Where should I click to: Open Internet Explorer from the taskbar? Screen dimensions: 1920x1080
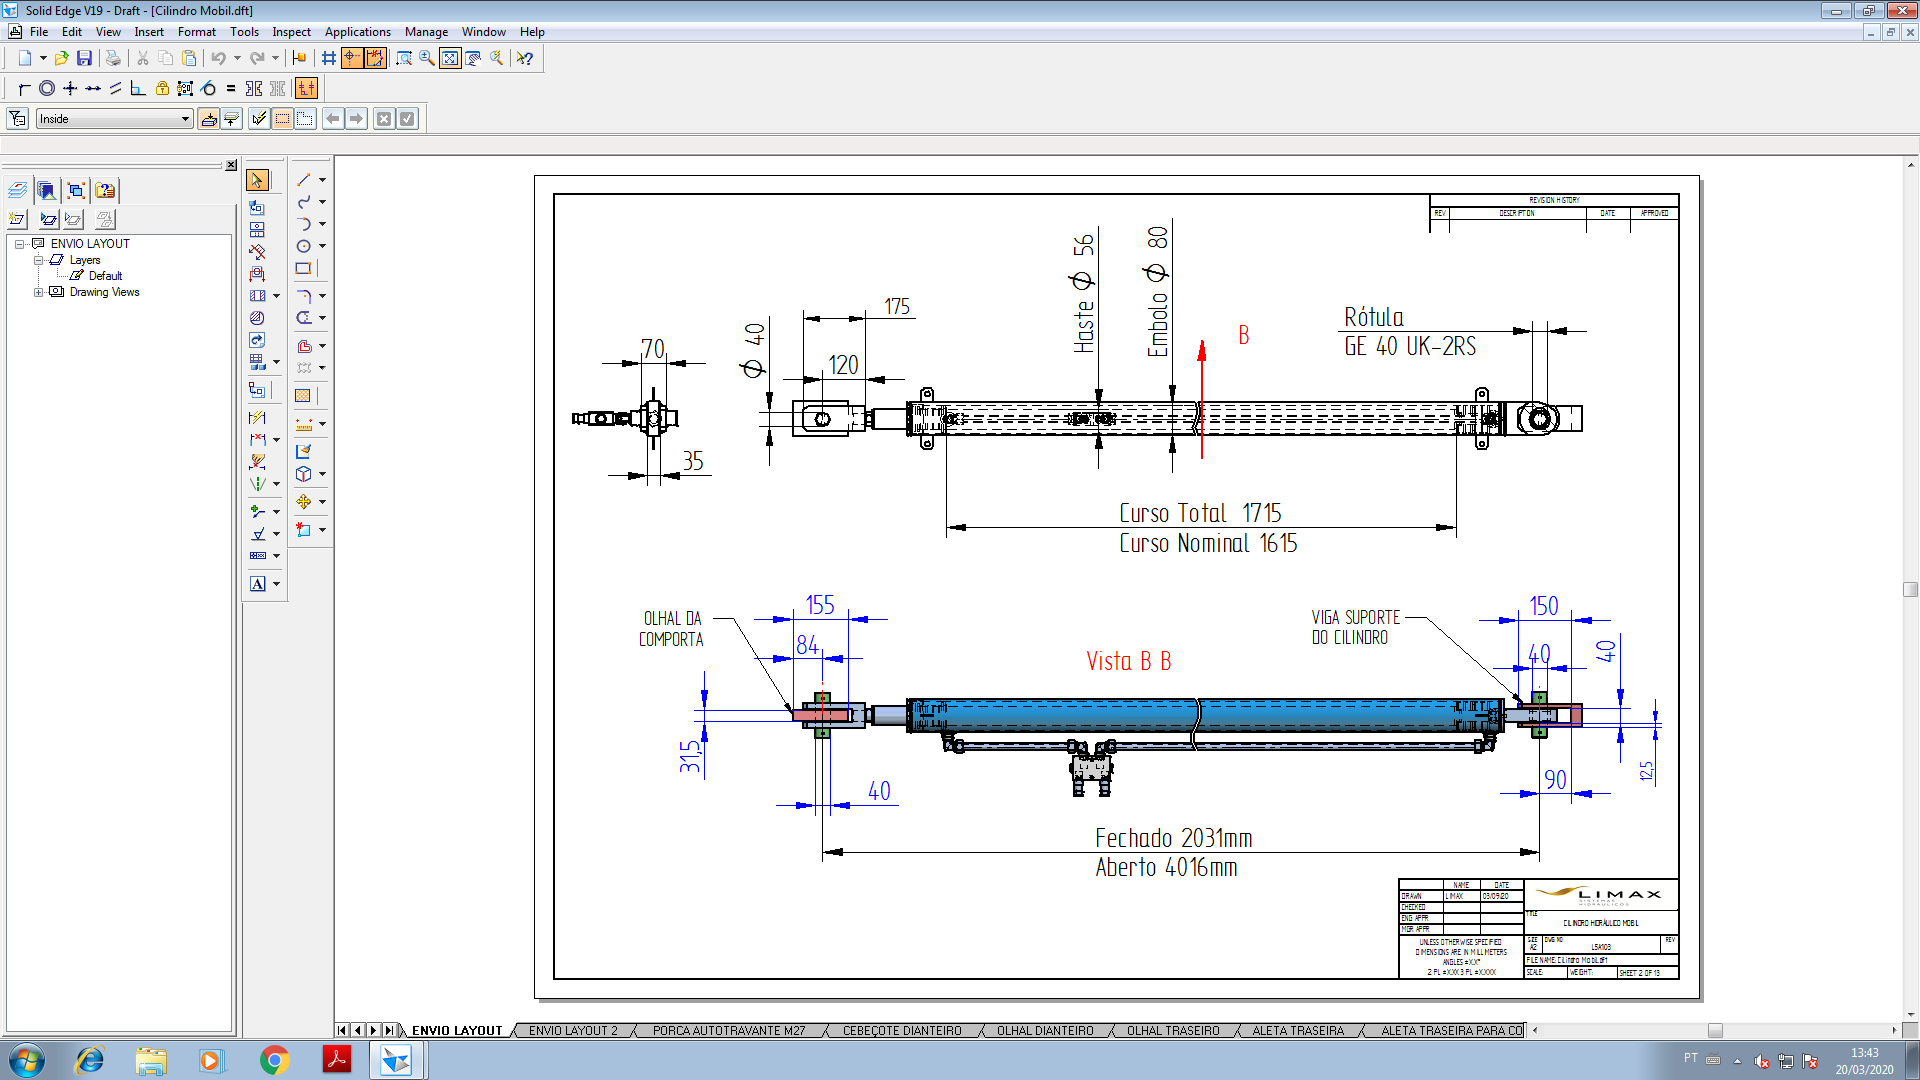pos(90,1060)
